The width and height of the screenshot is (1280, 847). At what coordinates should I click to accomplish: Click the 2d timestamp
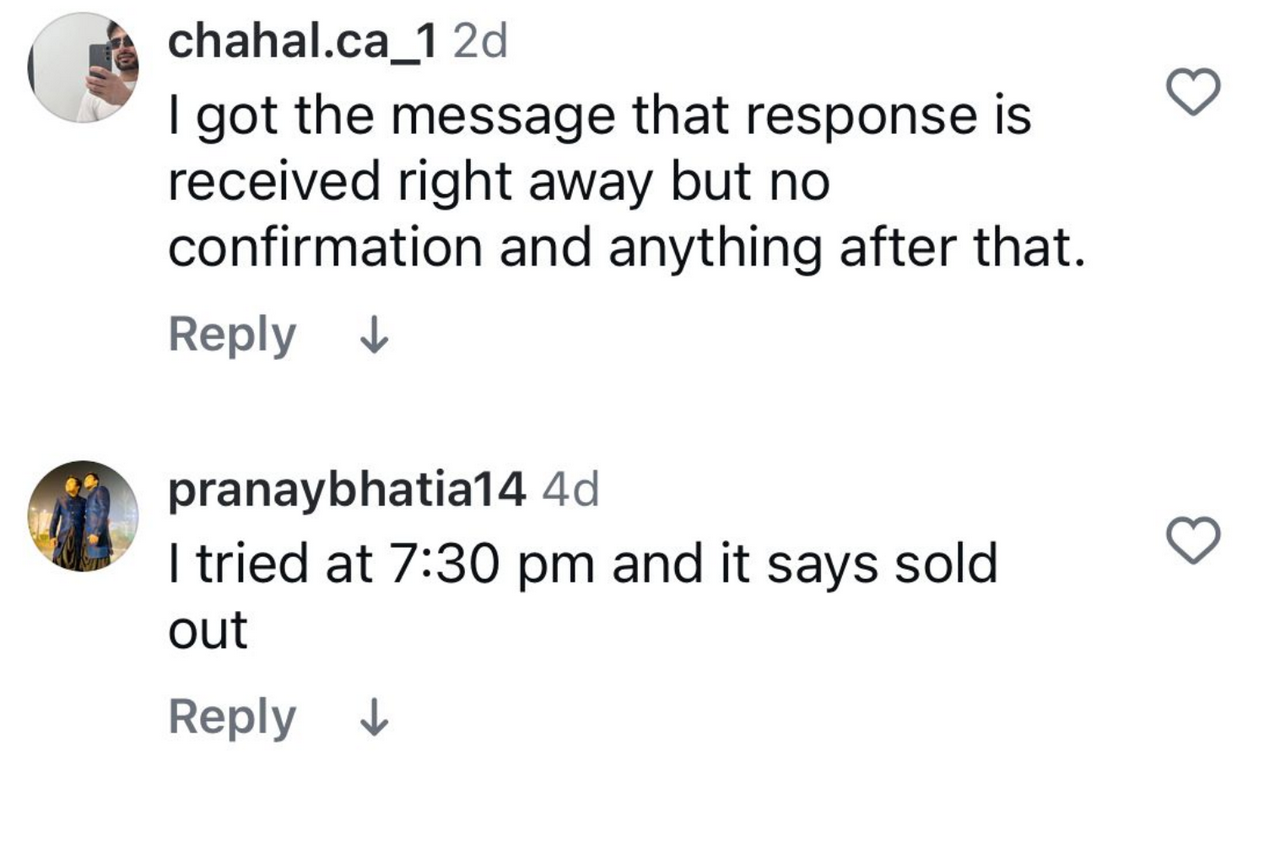[x=481, y=42]
